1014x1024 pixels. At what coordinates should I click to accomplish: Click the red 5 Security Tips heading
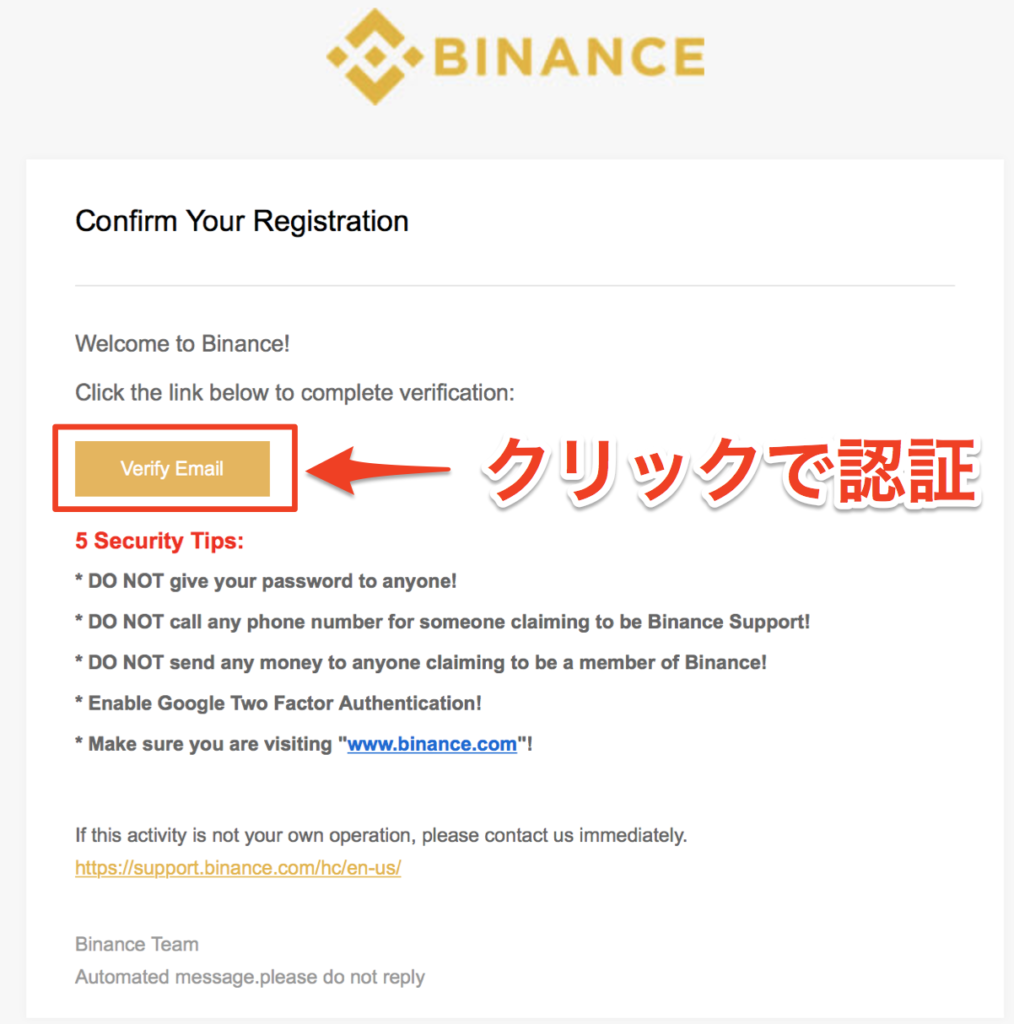tap(159, 541)
